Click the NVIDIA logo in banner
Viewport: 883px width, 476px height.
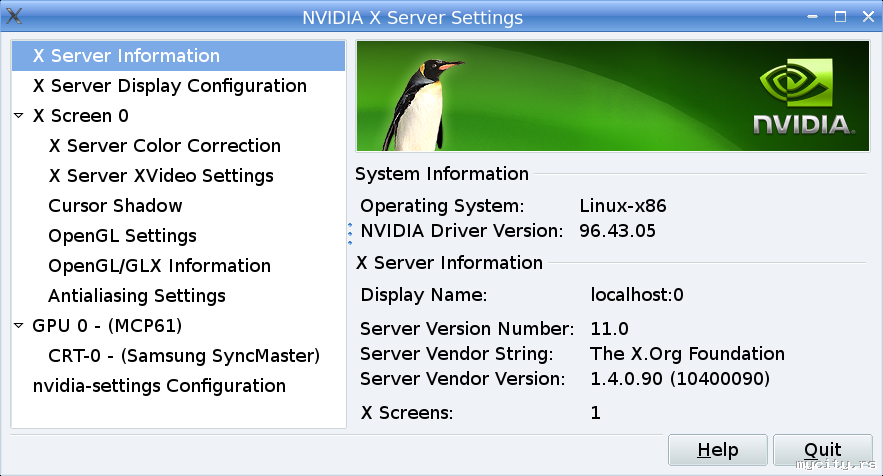[x=804, y=101]
